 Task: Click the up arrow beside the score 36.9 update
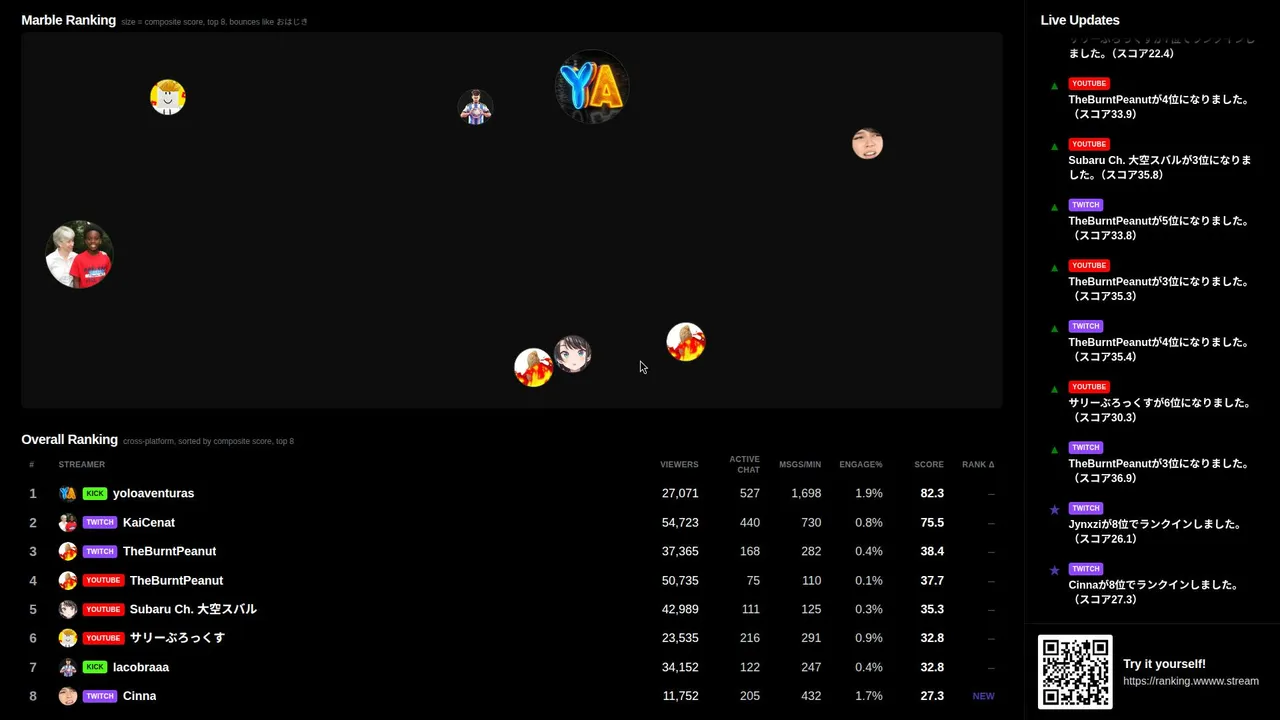pyautogui.click(x=1054, y=450)
